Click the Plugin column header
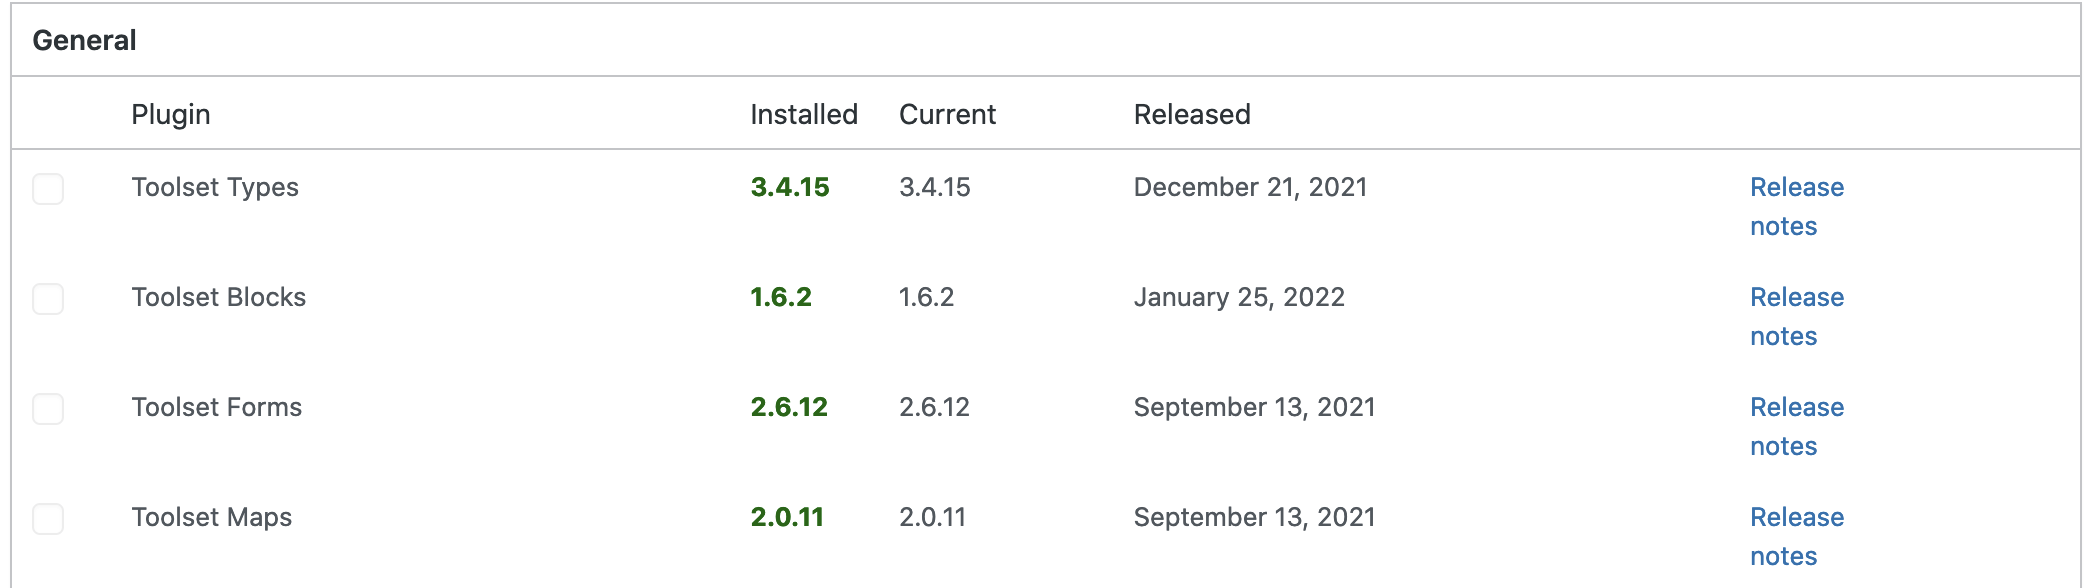Image resolution: width=2084 pixels, height=588 pixels. tap(171, 115)
